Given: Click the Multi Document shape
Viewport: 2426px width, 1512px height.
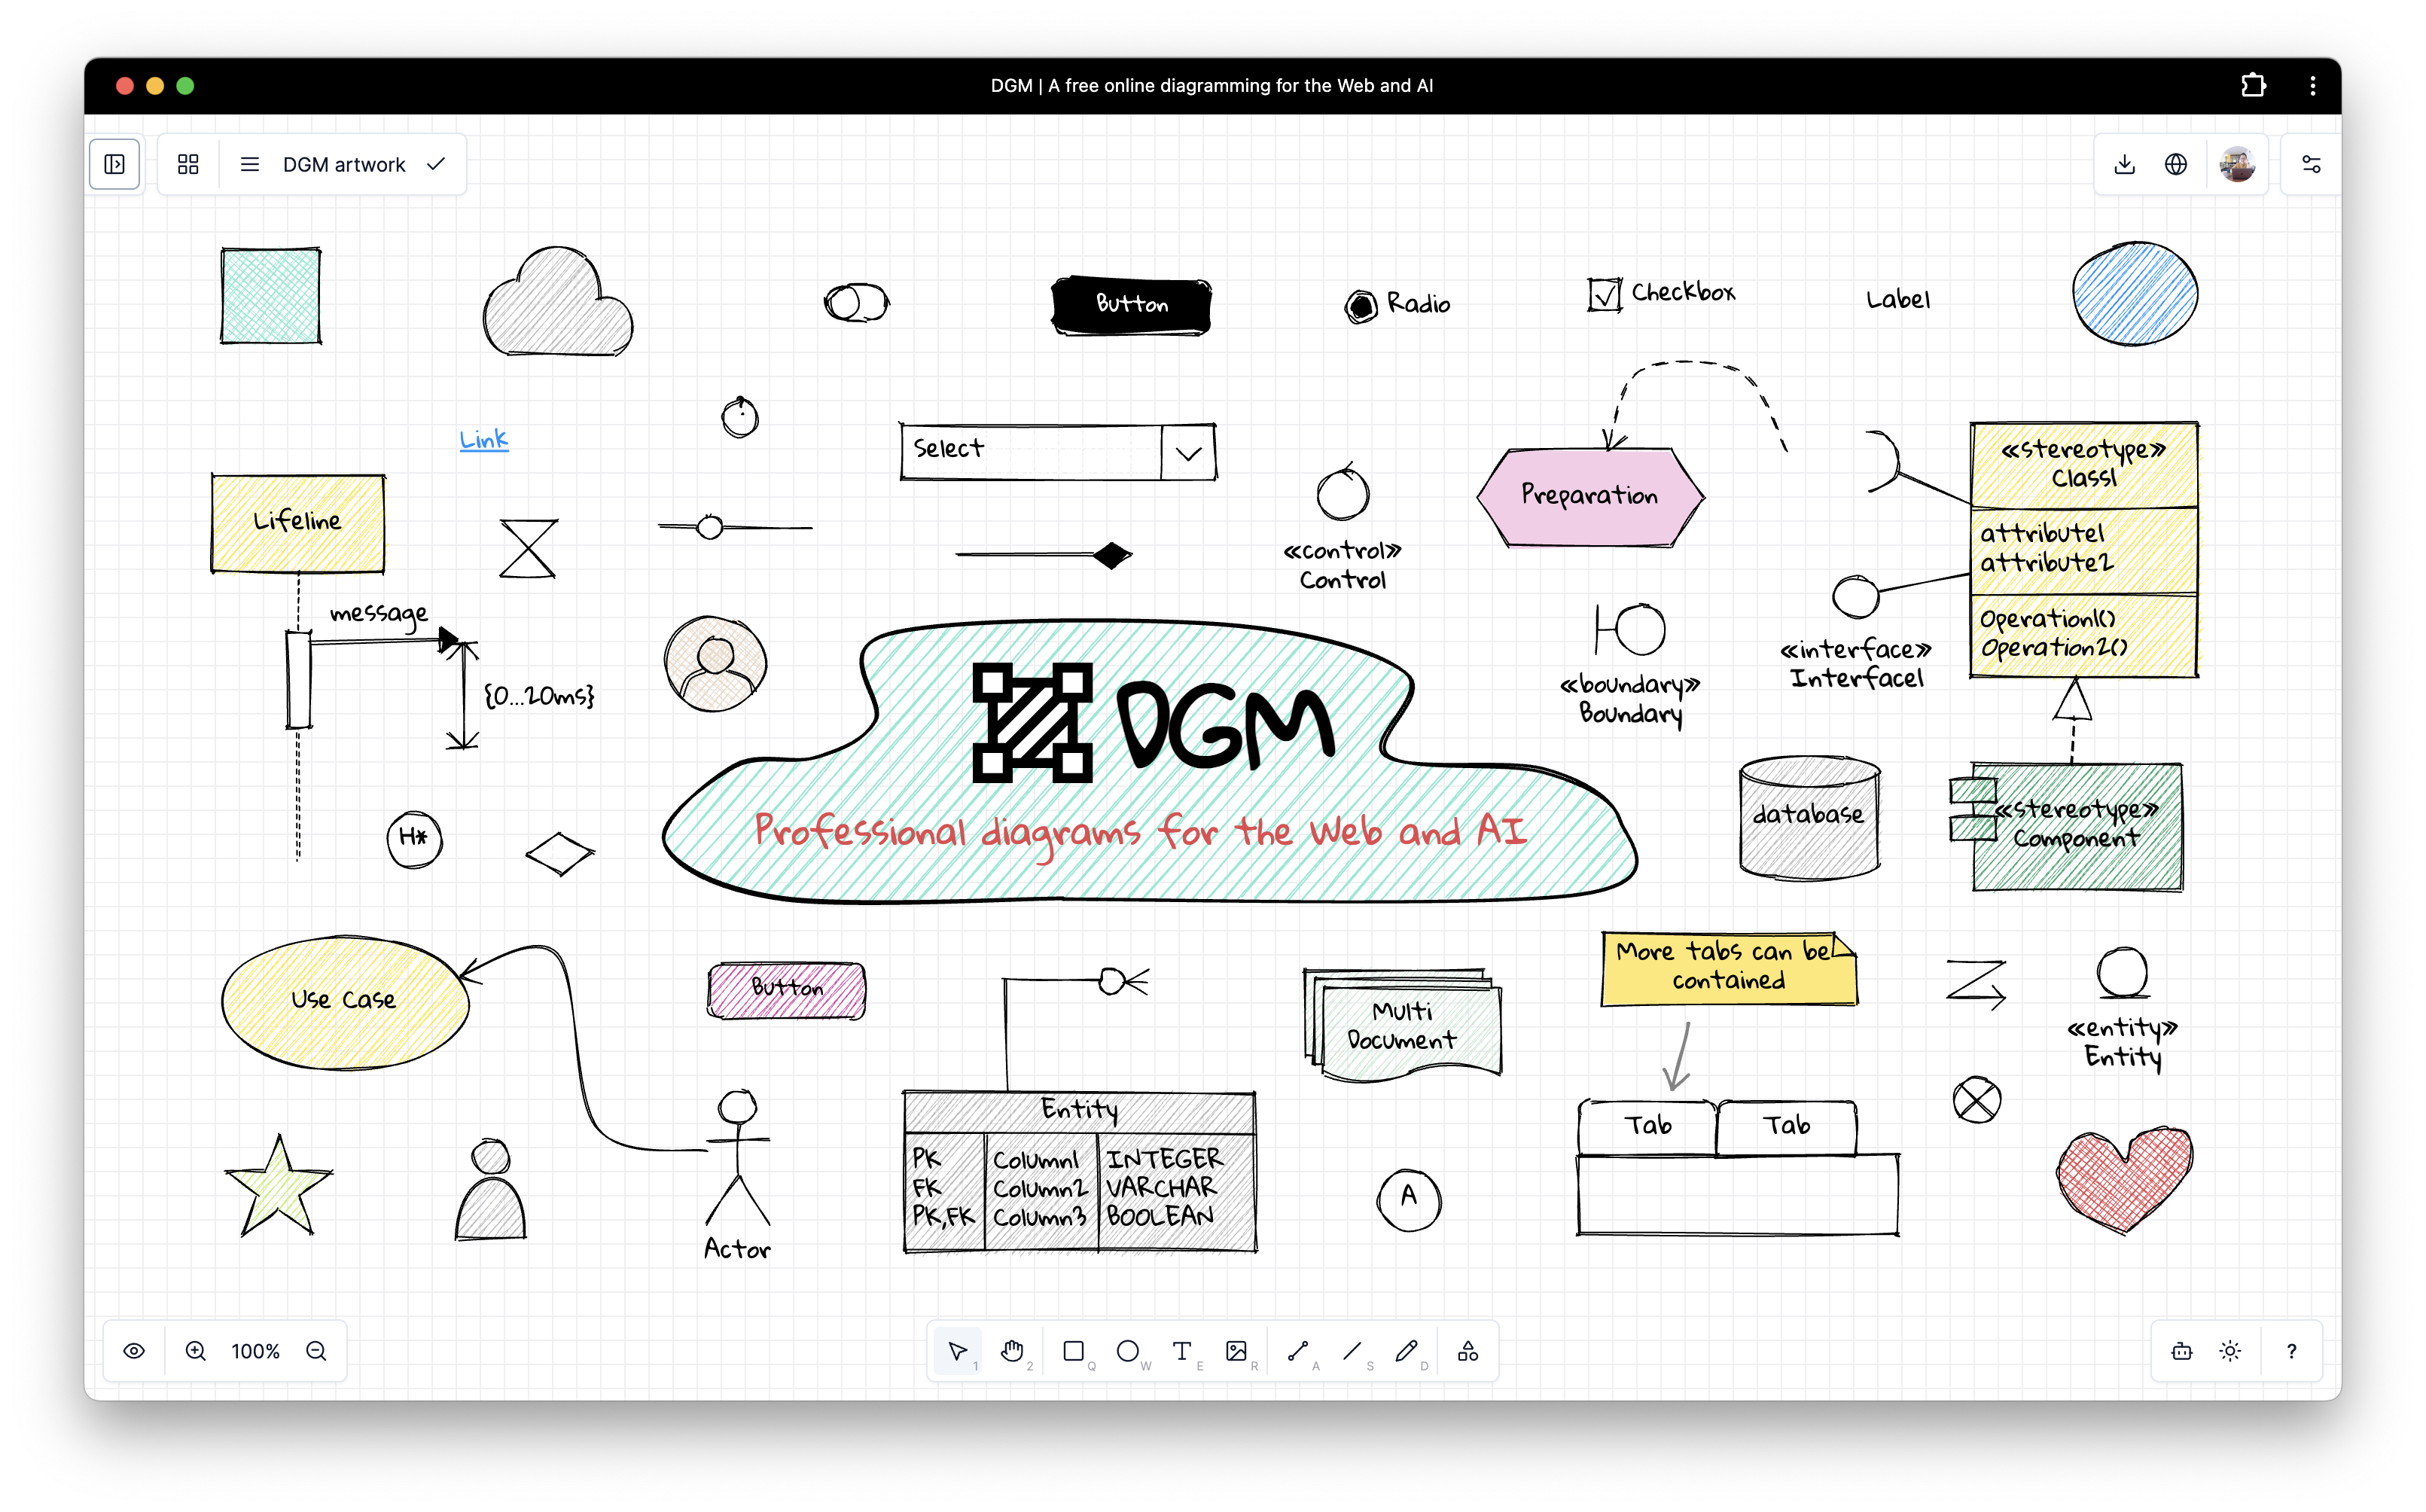Looking at the screenshot, I should [x=1403, y=1025].
